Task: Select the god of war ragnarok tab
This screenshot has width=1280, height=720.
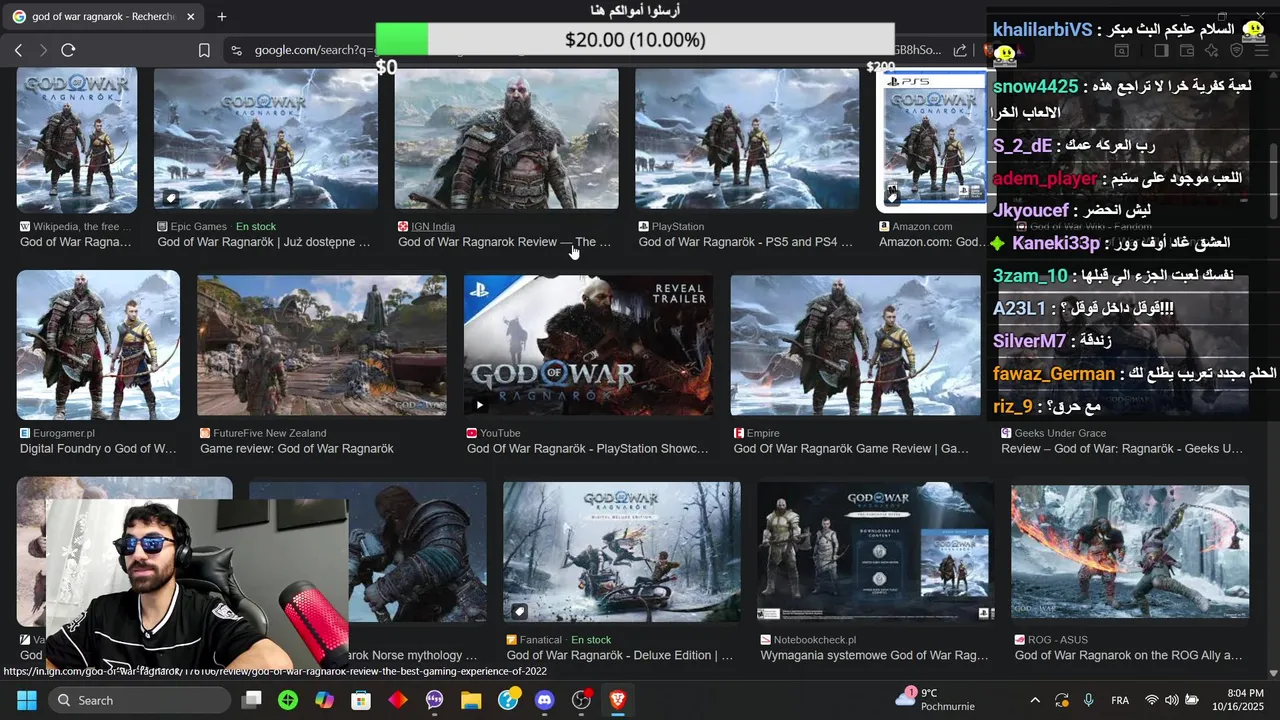Action: click(103, 17)
